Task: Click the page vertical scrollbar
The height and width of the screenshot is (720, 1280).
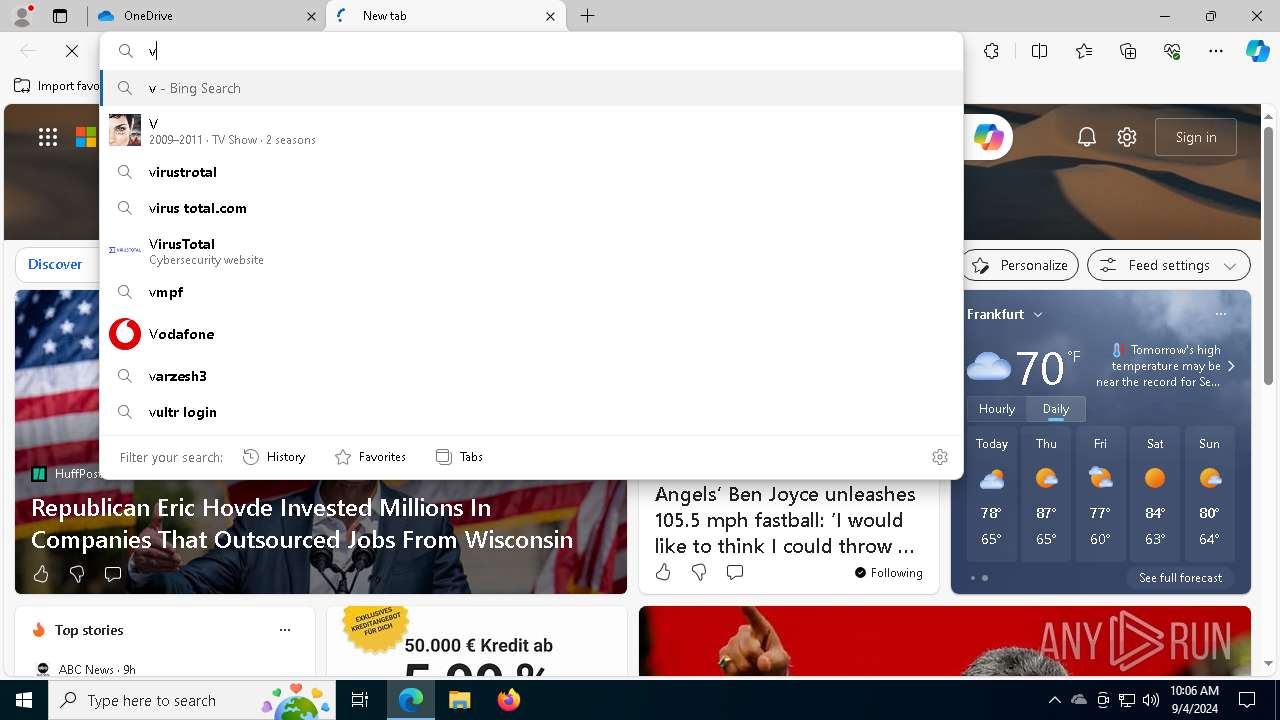Action: 1268,256
